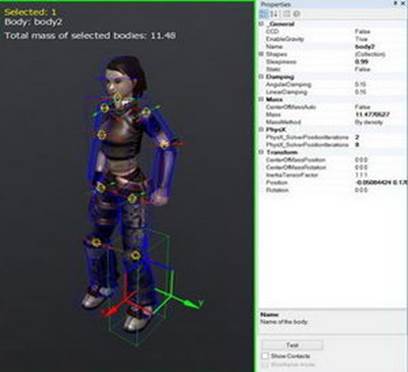Collapse the Mass category
The height and width of the screenshot is (372, 408).
click(x=262, y=99)
